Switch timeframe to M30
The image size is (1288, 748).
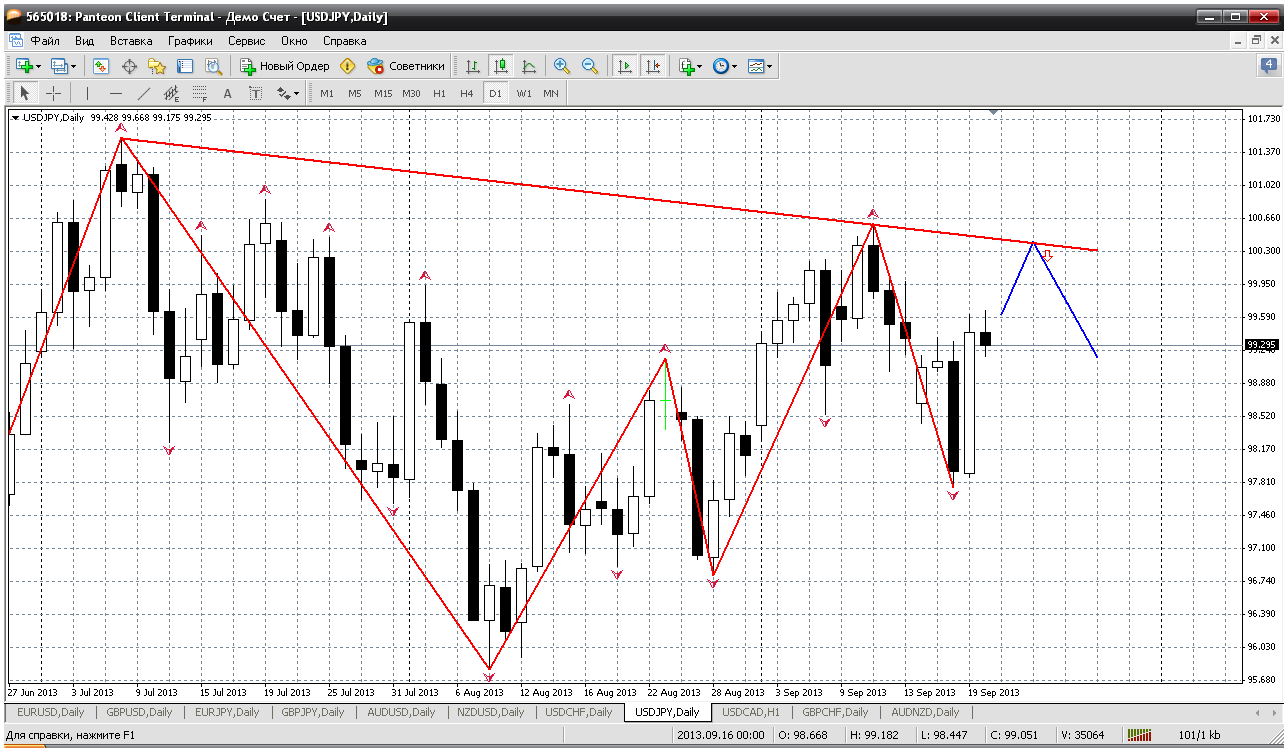411,93
